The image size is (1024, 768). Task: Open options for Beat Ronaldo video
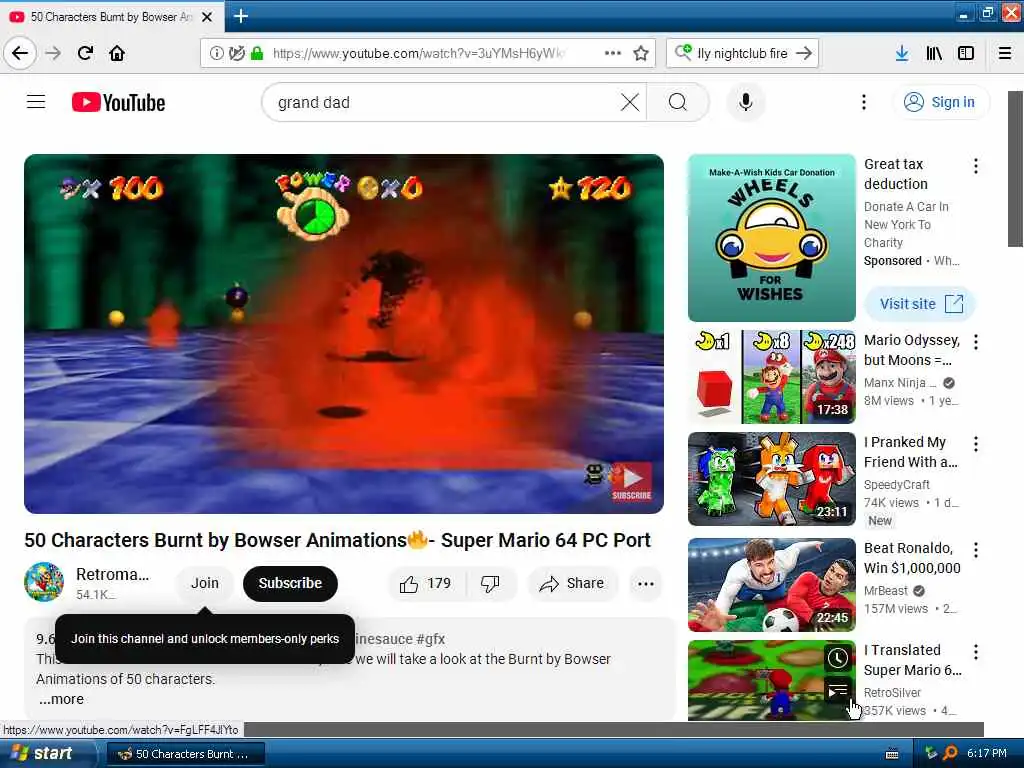point(976,550)
